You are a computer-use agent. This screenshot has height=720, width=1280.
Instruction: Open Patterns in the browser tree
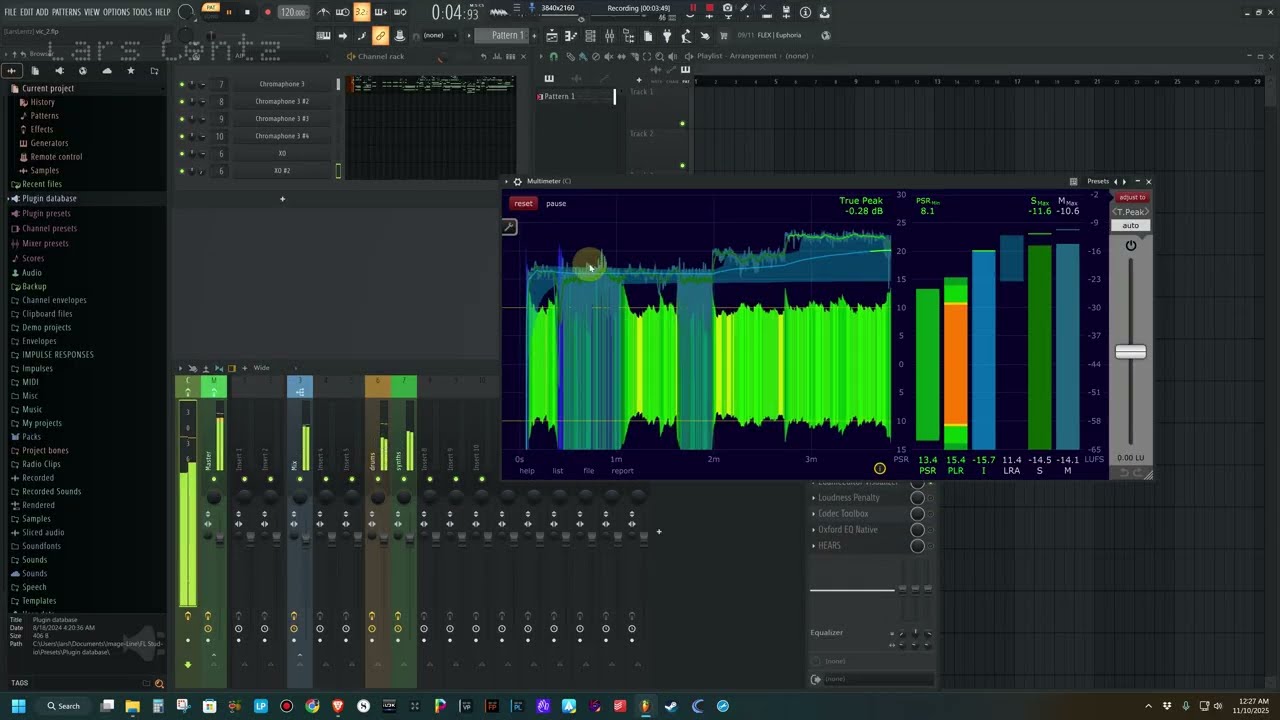coord(44,116)
